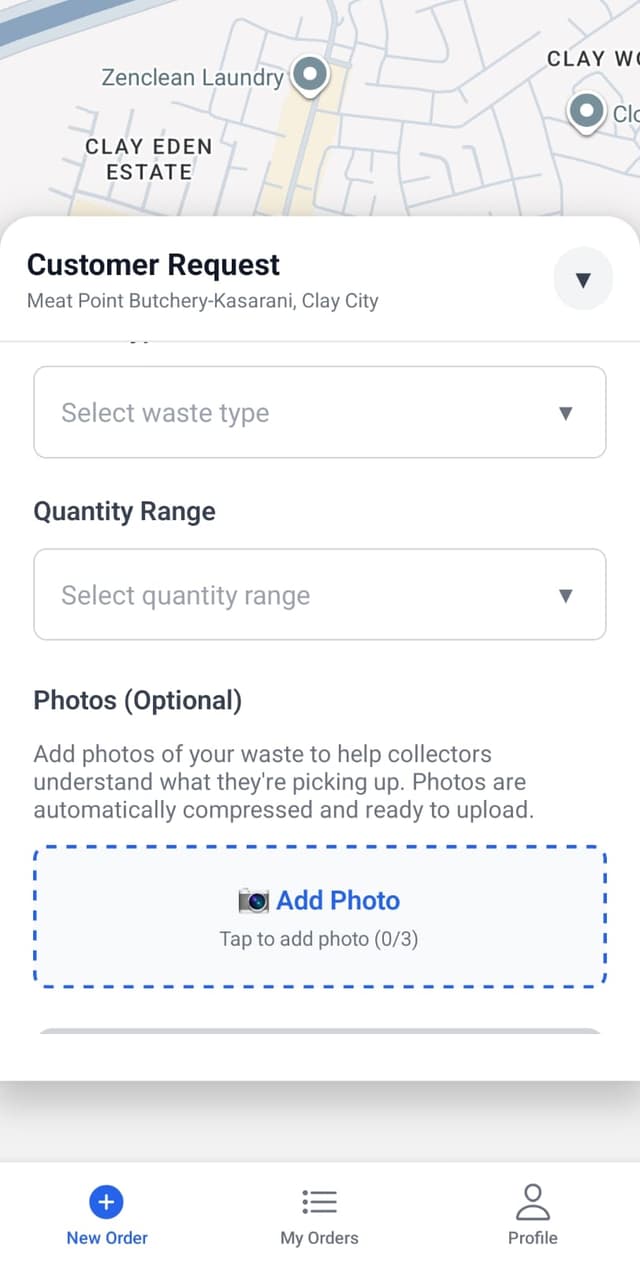The width and height of the screenshot is (640, 1261).
Task: Collapse the Customer Request sheet with the chevron
Action: (582, 280)
